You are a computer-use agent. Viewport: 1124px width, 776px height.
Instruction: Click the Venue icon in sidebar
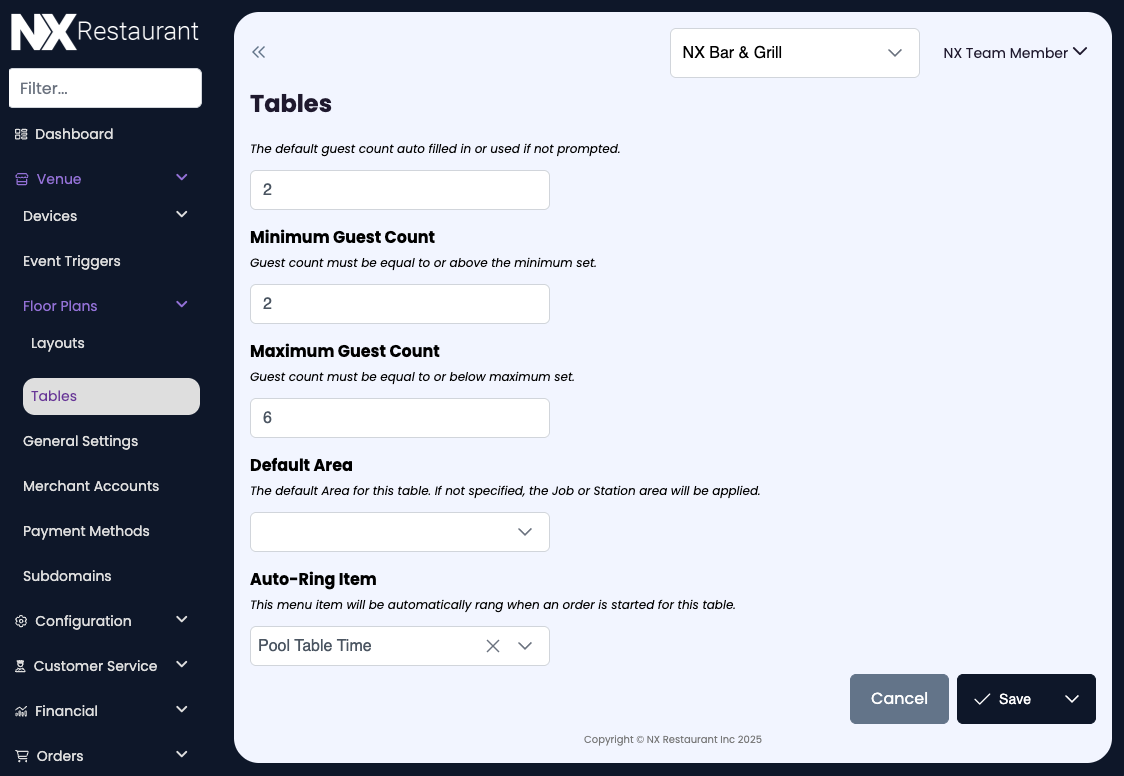click(x=22, y=179)
